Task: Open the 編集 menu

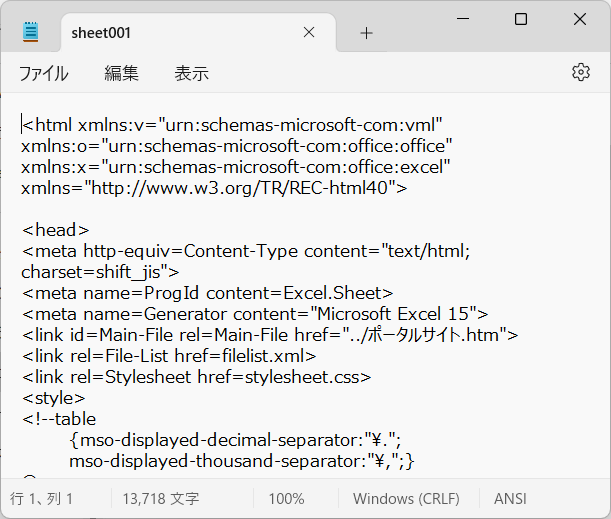Action: (121, 73)
